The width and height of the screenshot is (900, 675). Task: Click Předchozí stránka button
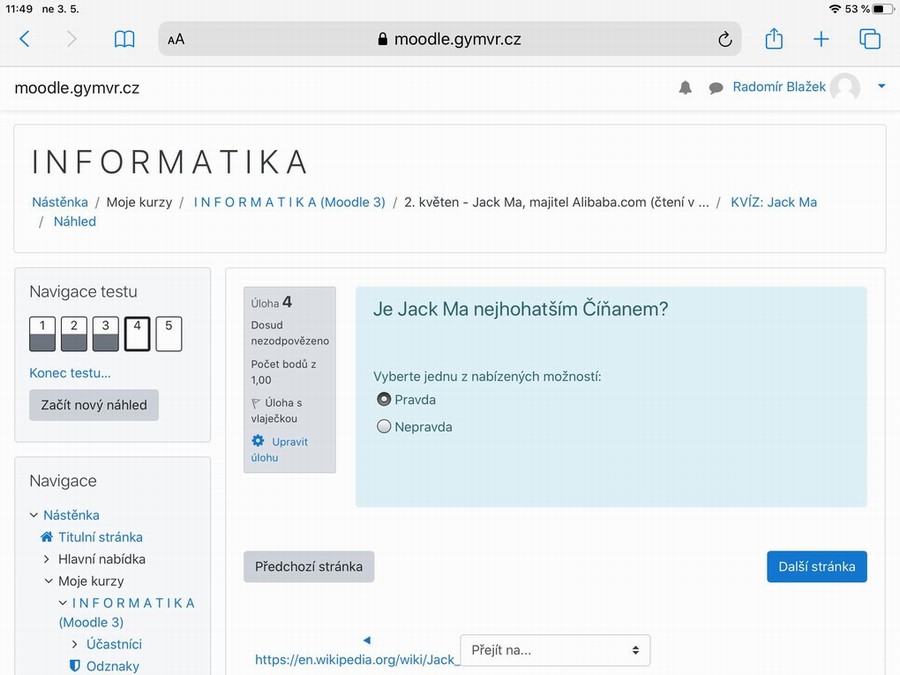click(309, 567)
